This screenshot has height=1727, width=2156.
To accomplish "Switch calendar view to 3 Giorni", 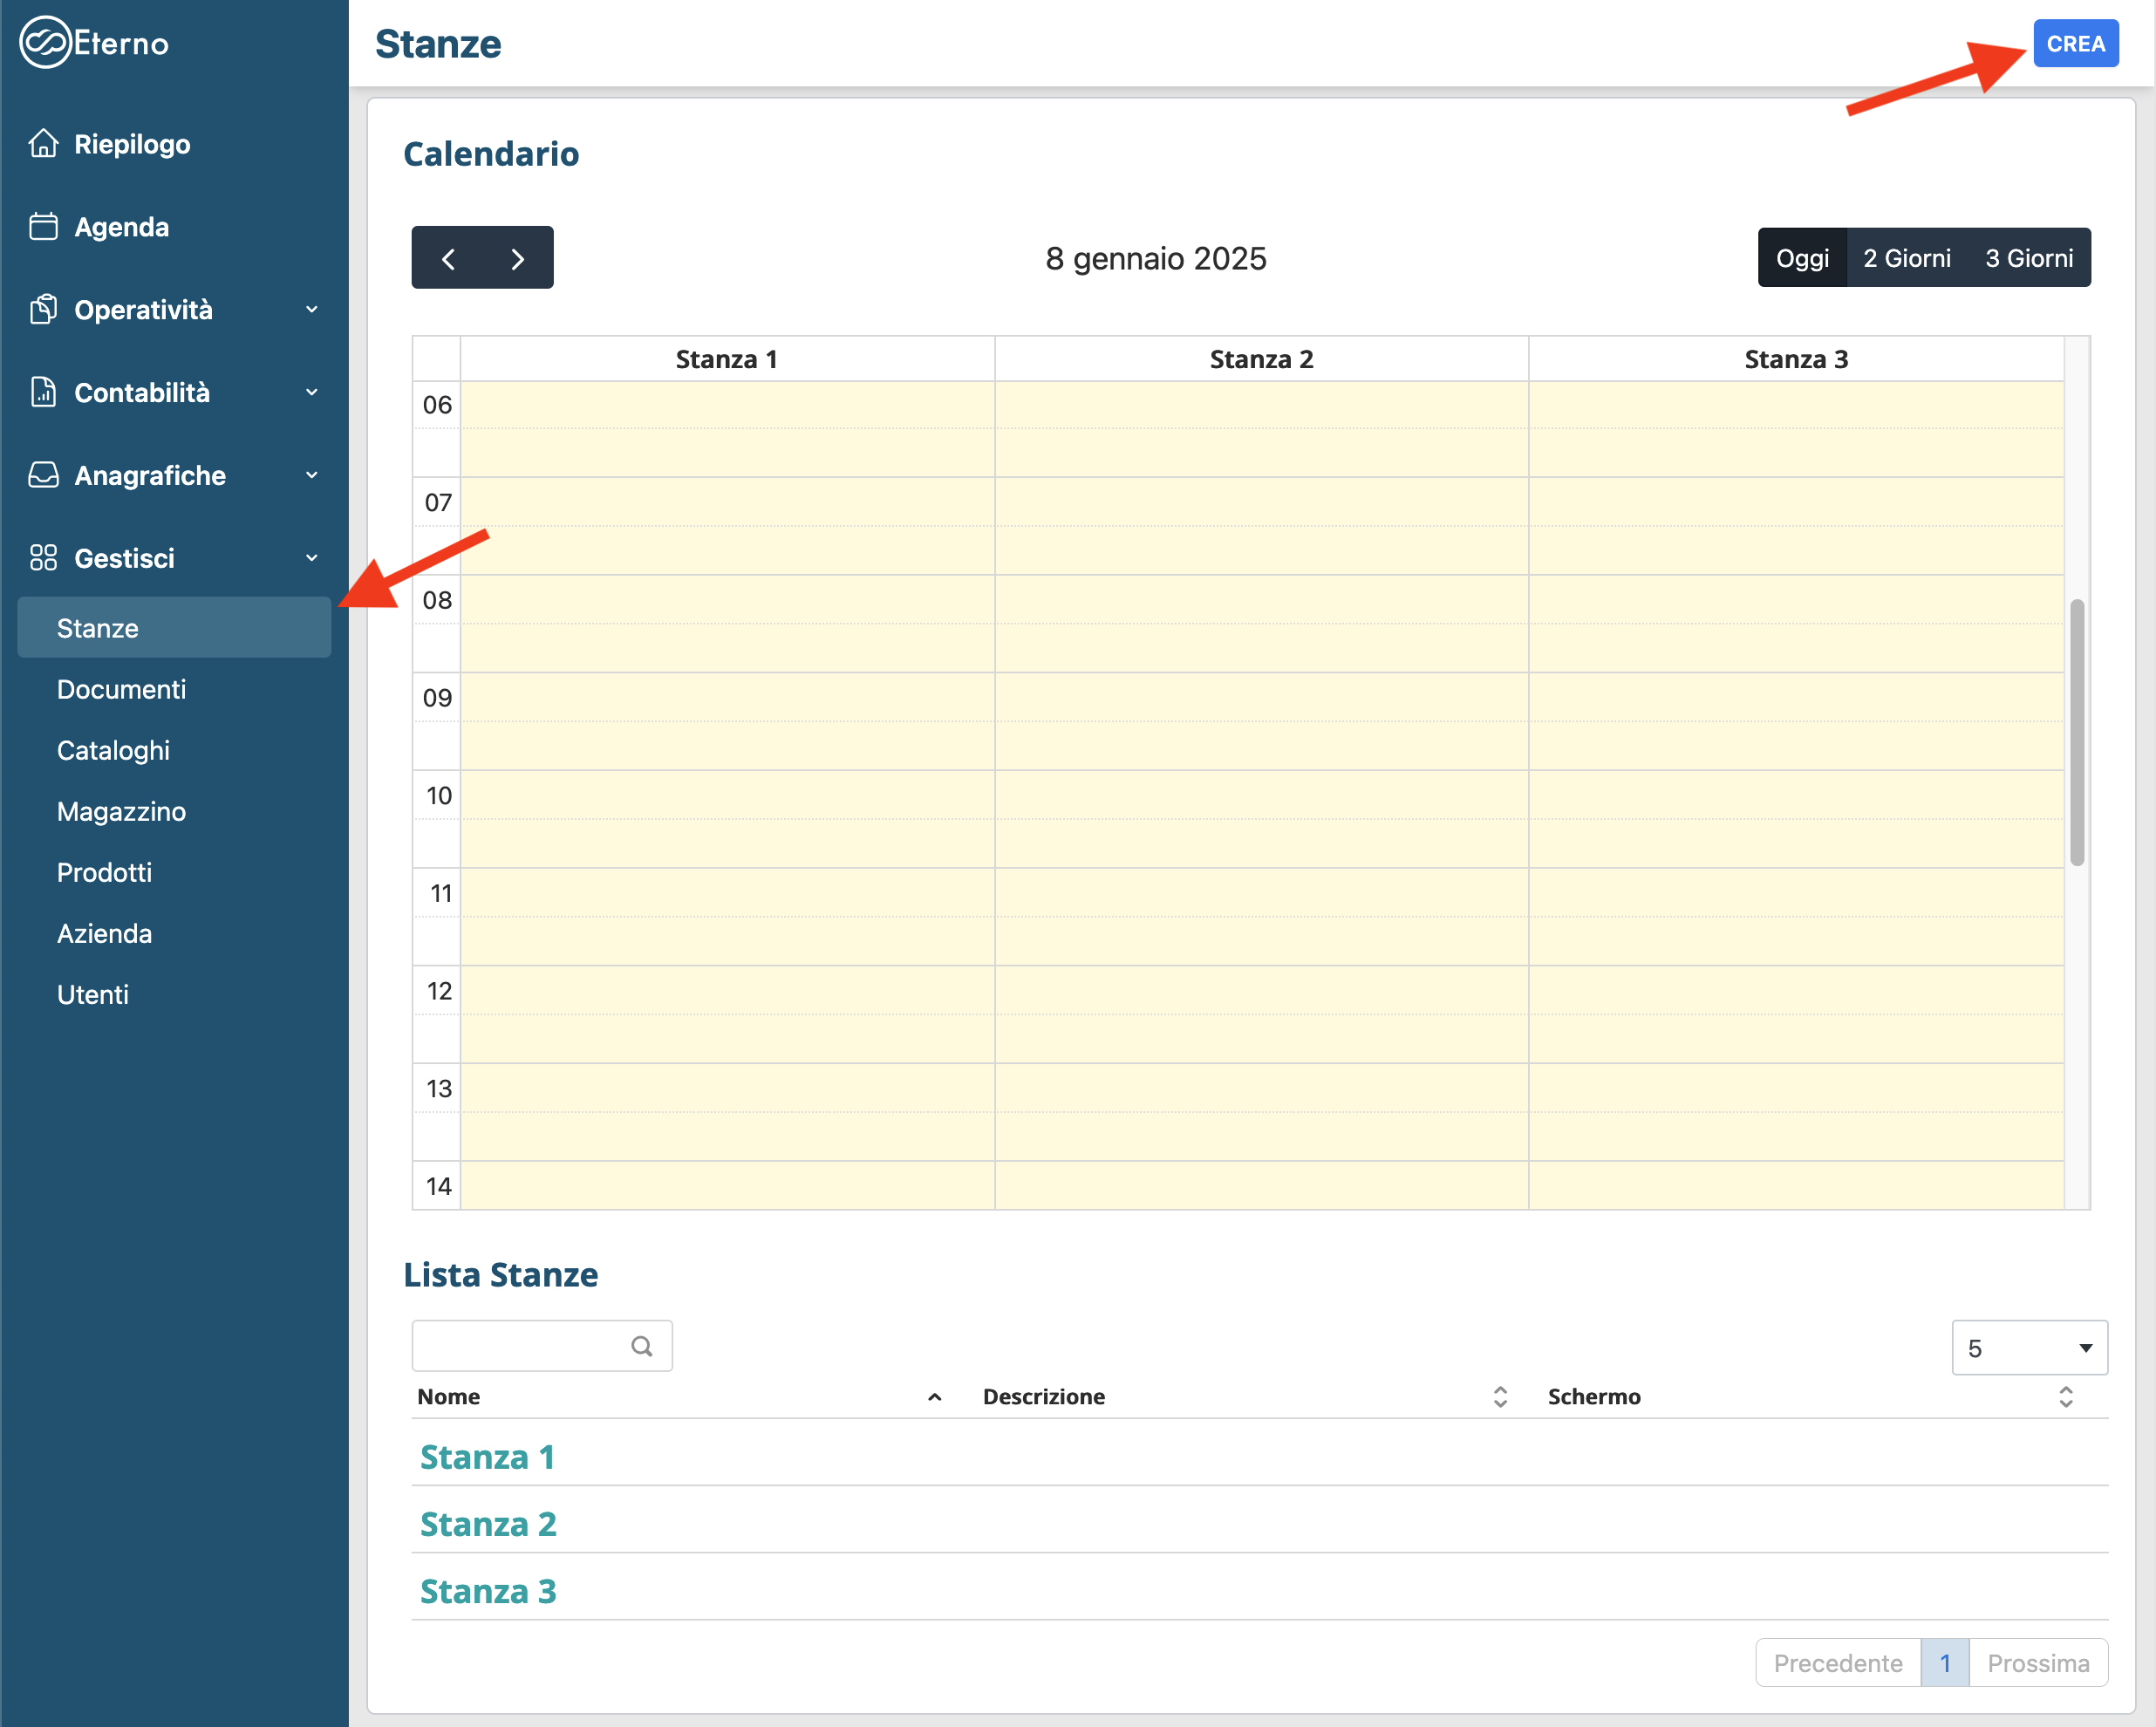I will pos(2028,258).
